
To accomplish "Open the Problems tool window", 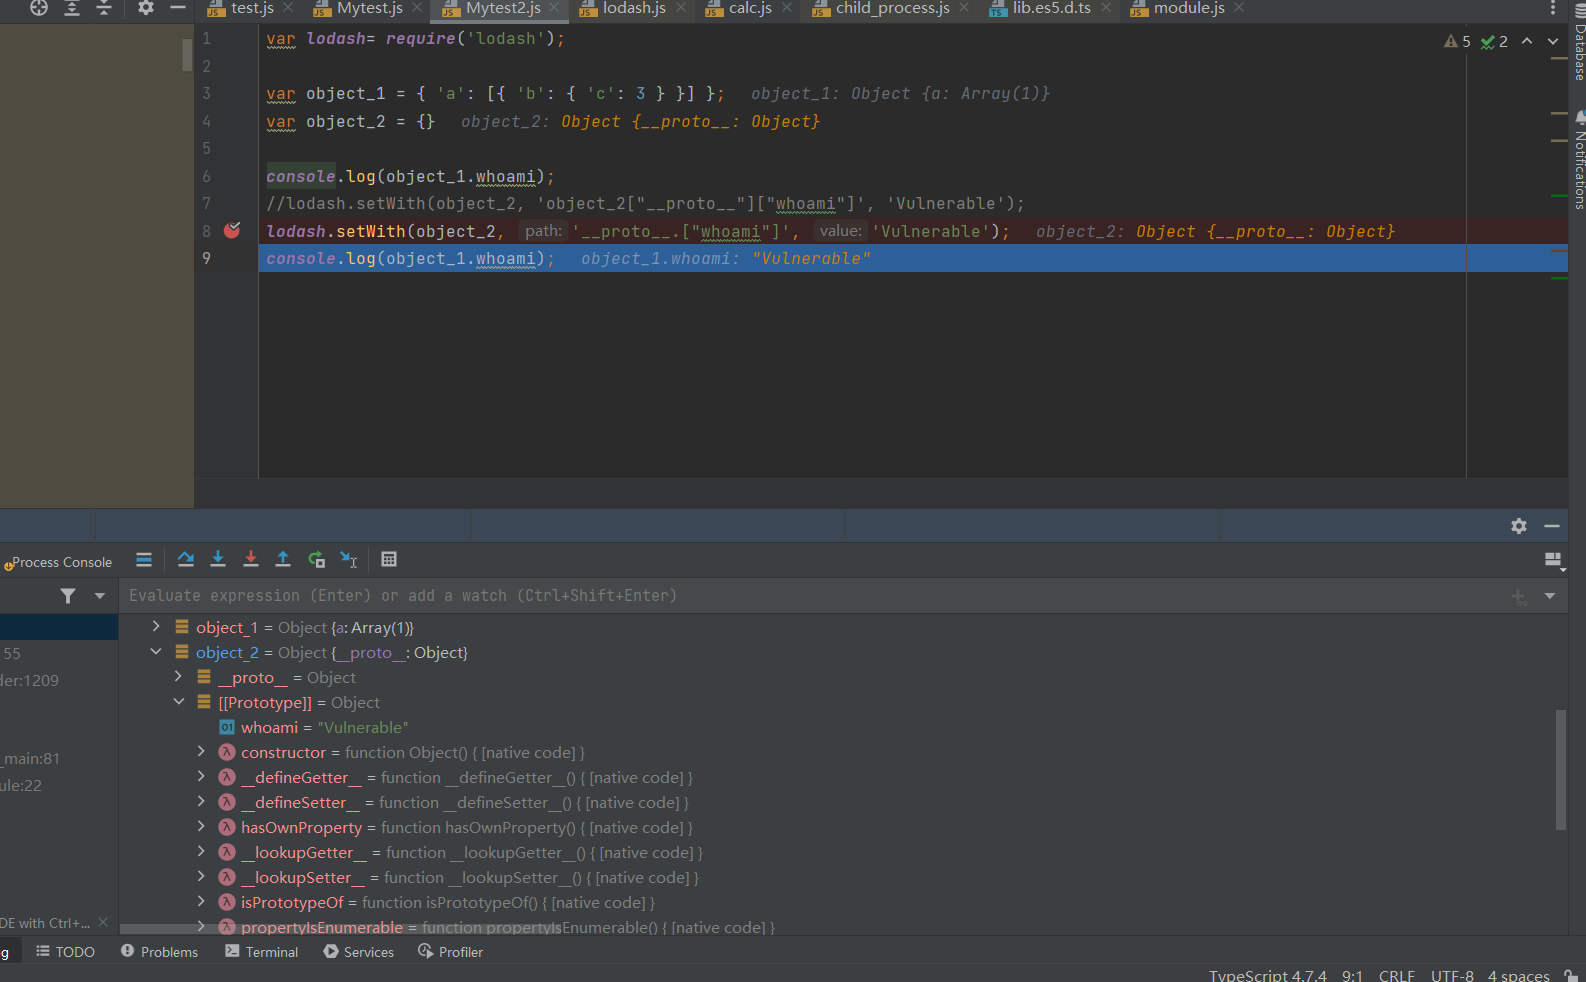I will (160, 952).
